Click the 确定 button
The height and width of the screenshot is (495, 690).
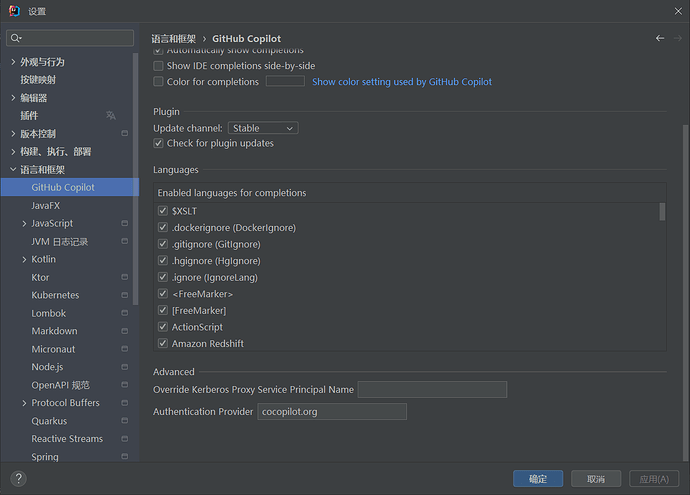pos(538,479)
